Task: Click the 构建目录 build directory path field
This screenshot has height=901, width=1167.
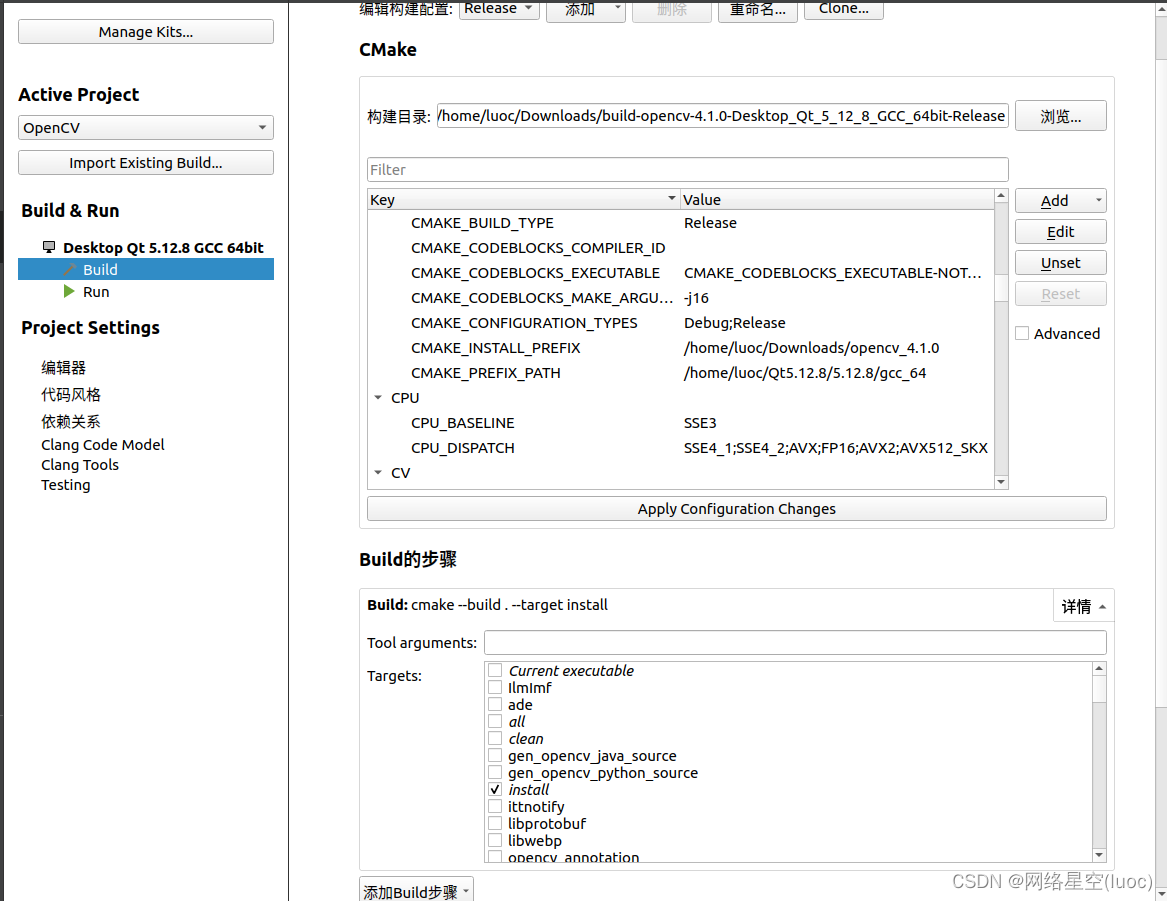Action: tap(723, 116)
